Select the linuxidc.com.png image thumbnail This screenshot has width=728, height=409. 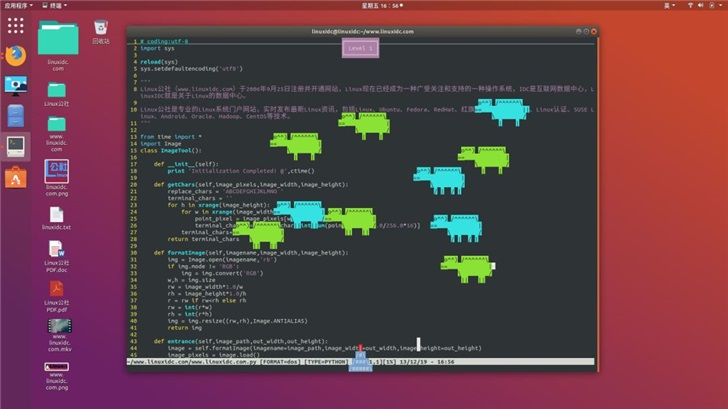pos(57,172)
